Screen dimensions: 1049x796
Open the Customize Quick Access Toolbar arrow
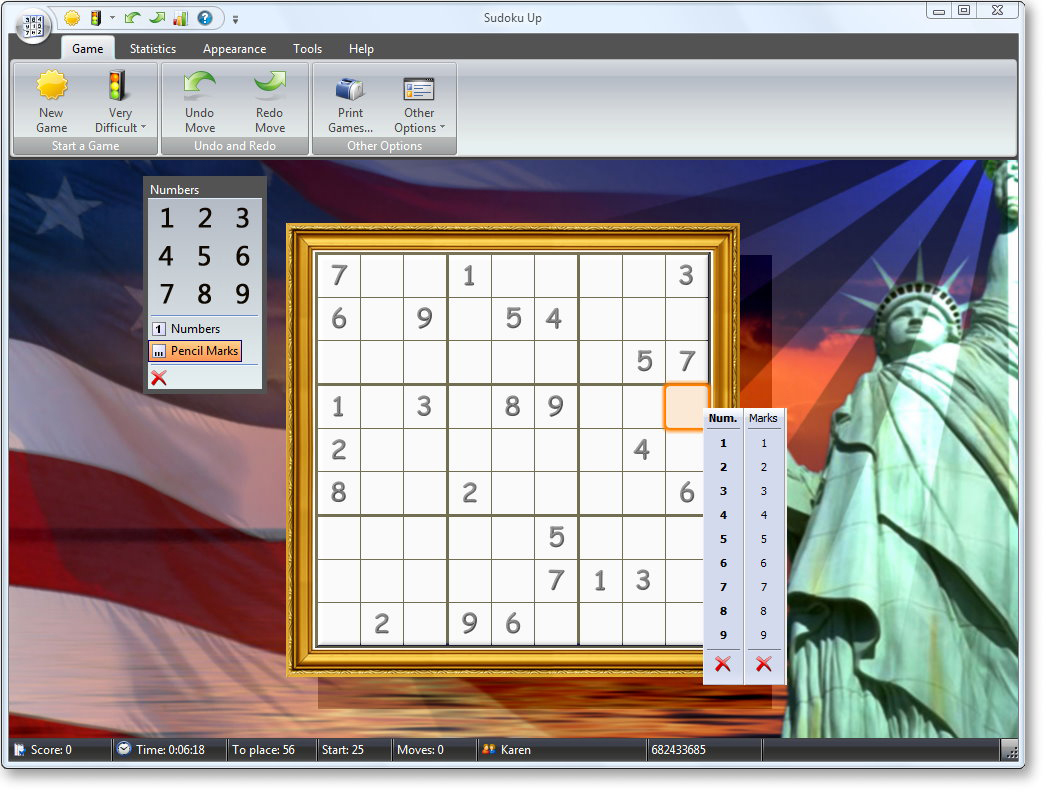pyautogui.click(x=235, y=19)
